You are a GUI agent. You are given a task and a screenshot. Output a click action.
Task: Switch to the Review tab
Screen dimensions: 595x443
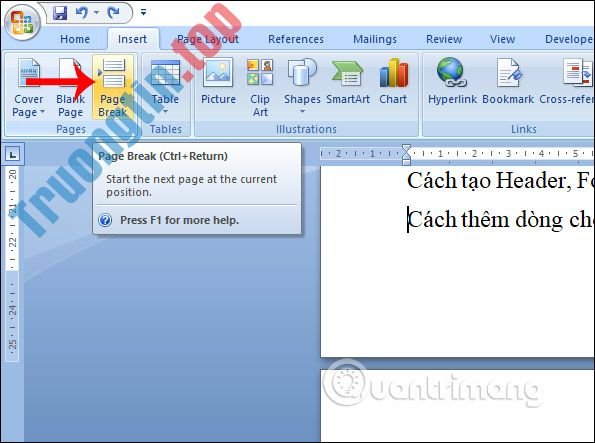click(444, 39)
